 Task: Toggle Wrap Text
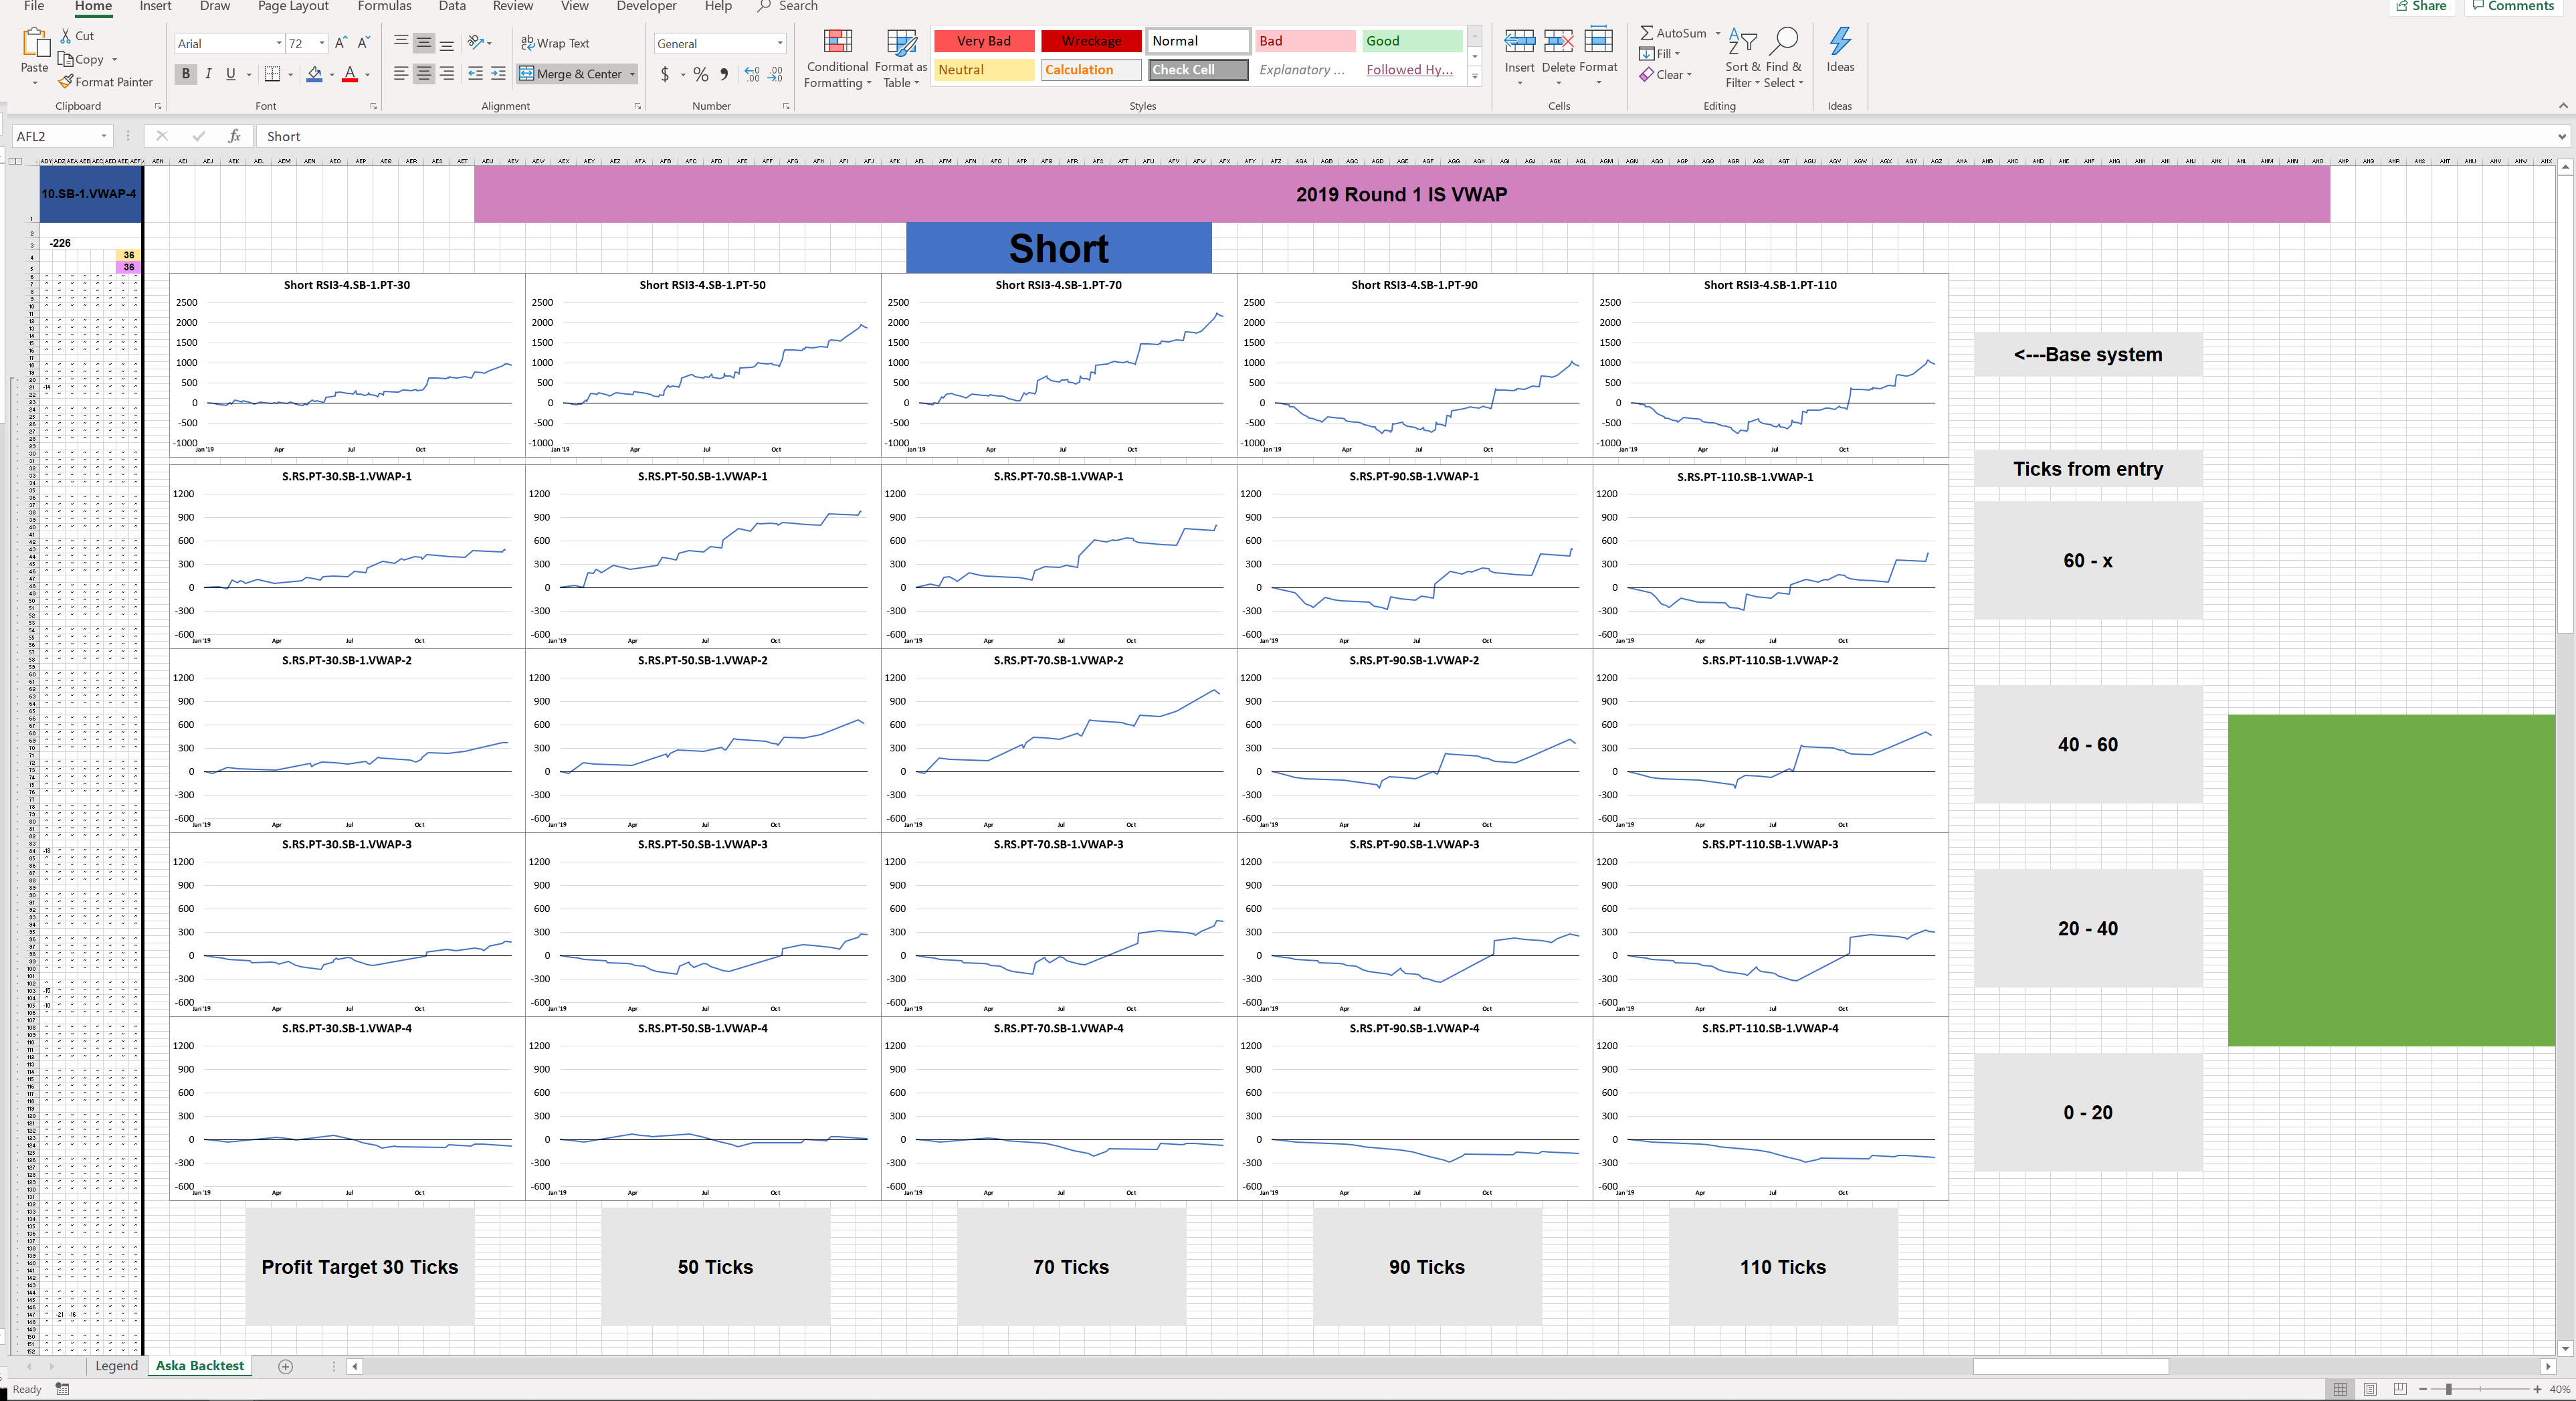point(555,43)
